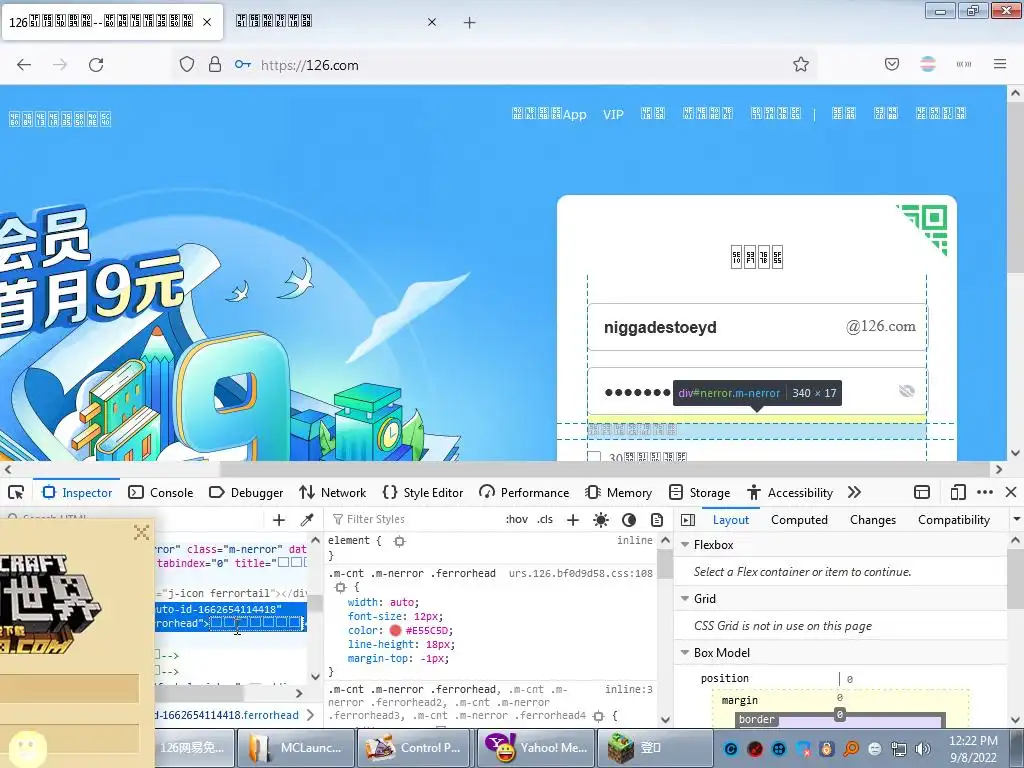Toggle password visibility eye icon
Viewport: 1024px width, 768px height.
tap(906, 391)
